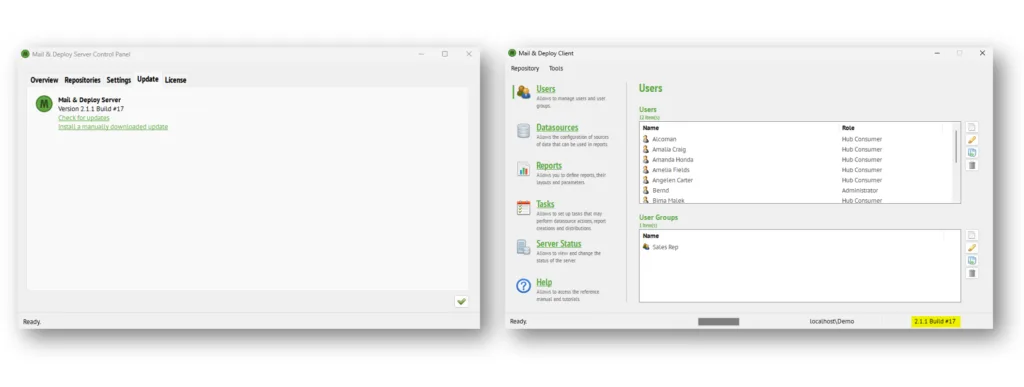Copy user group with duplicate icon
The width and height of the screenshot is (1024, 387).
[x=972, y=260]
